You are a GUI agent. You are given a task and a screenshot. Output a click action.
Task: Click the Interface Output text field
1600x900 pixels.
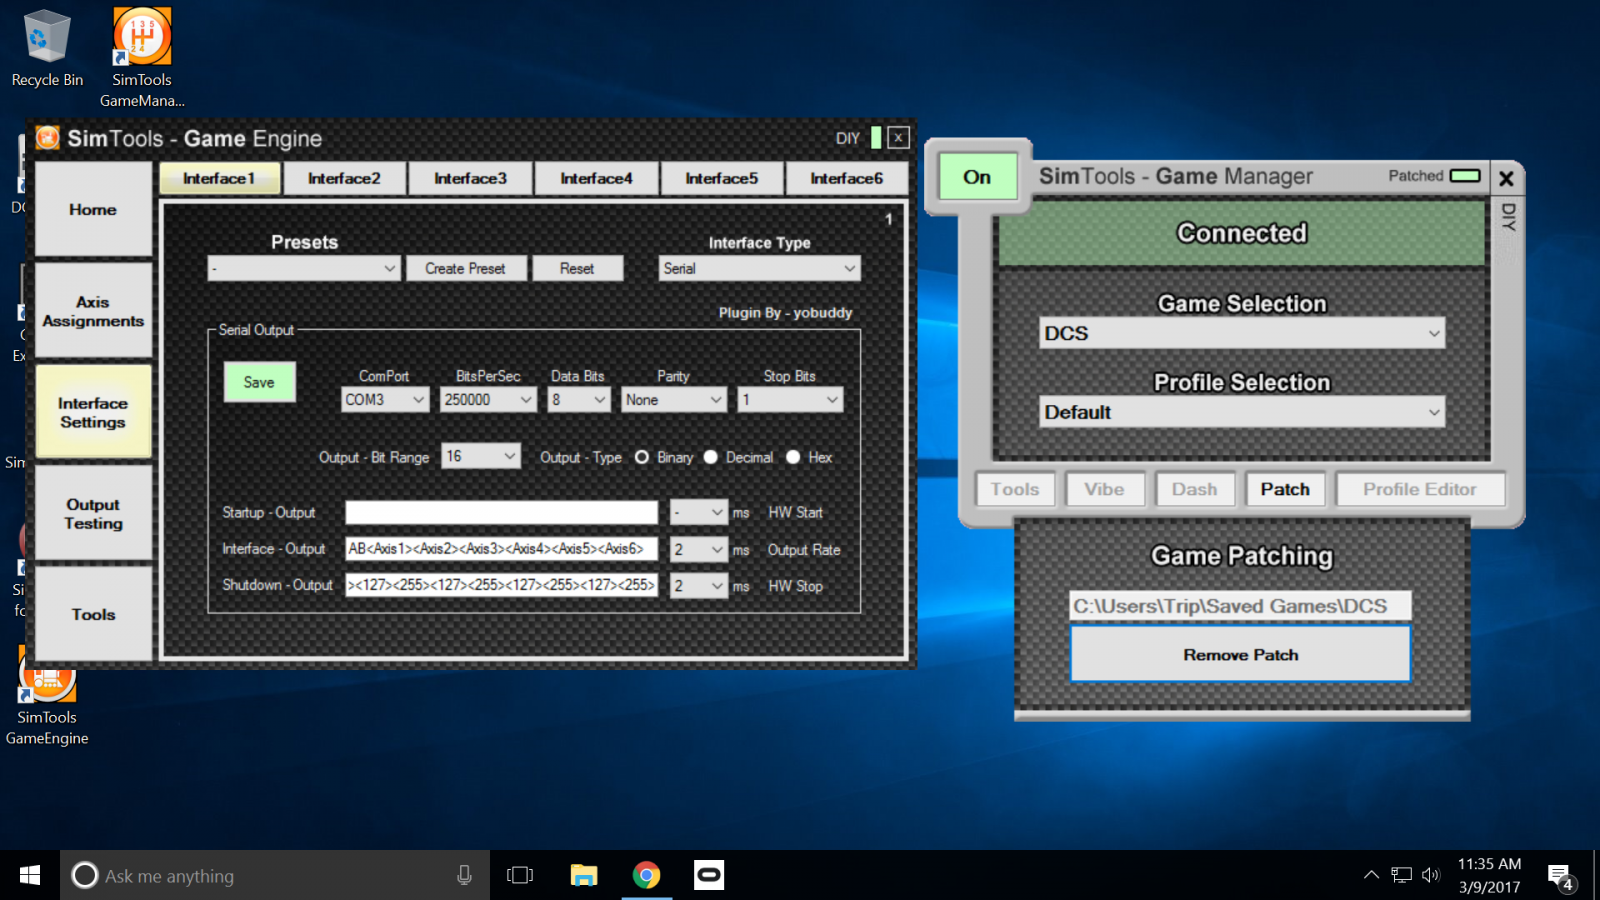click(x=501, y=548)
